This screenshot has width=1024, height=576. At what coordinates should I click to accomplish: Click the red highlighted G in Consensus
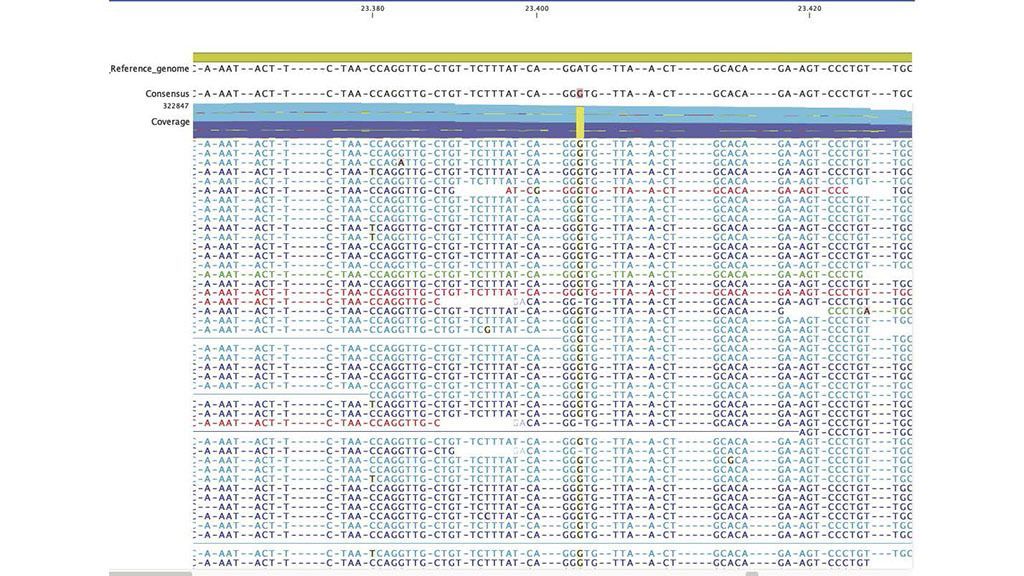point(580,94)
